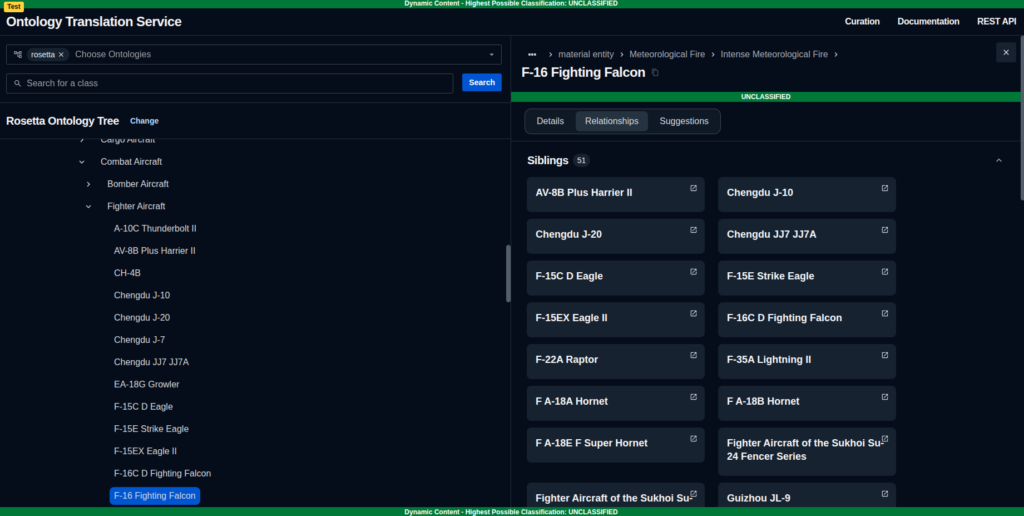Open the F-35A Lightning II sibling card
The width and height of the screenshot is (1024, 516).
[807, 361]
